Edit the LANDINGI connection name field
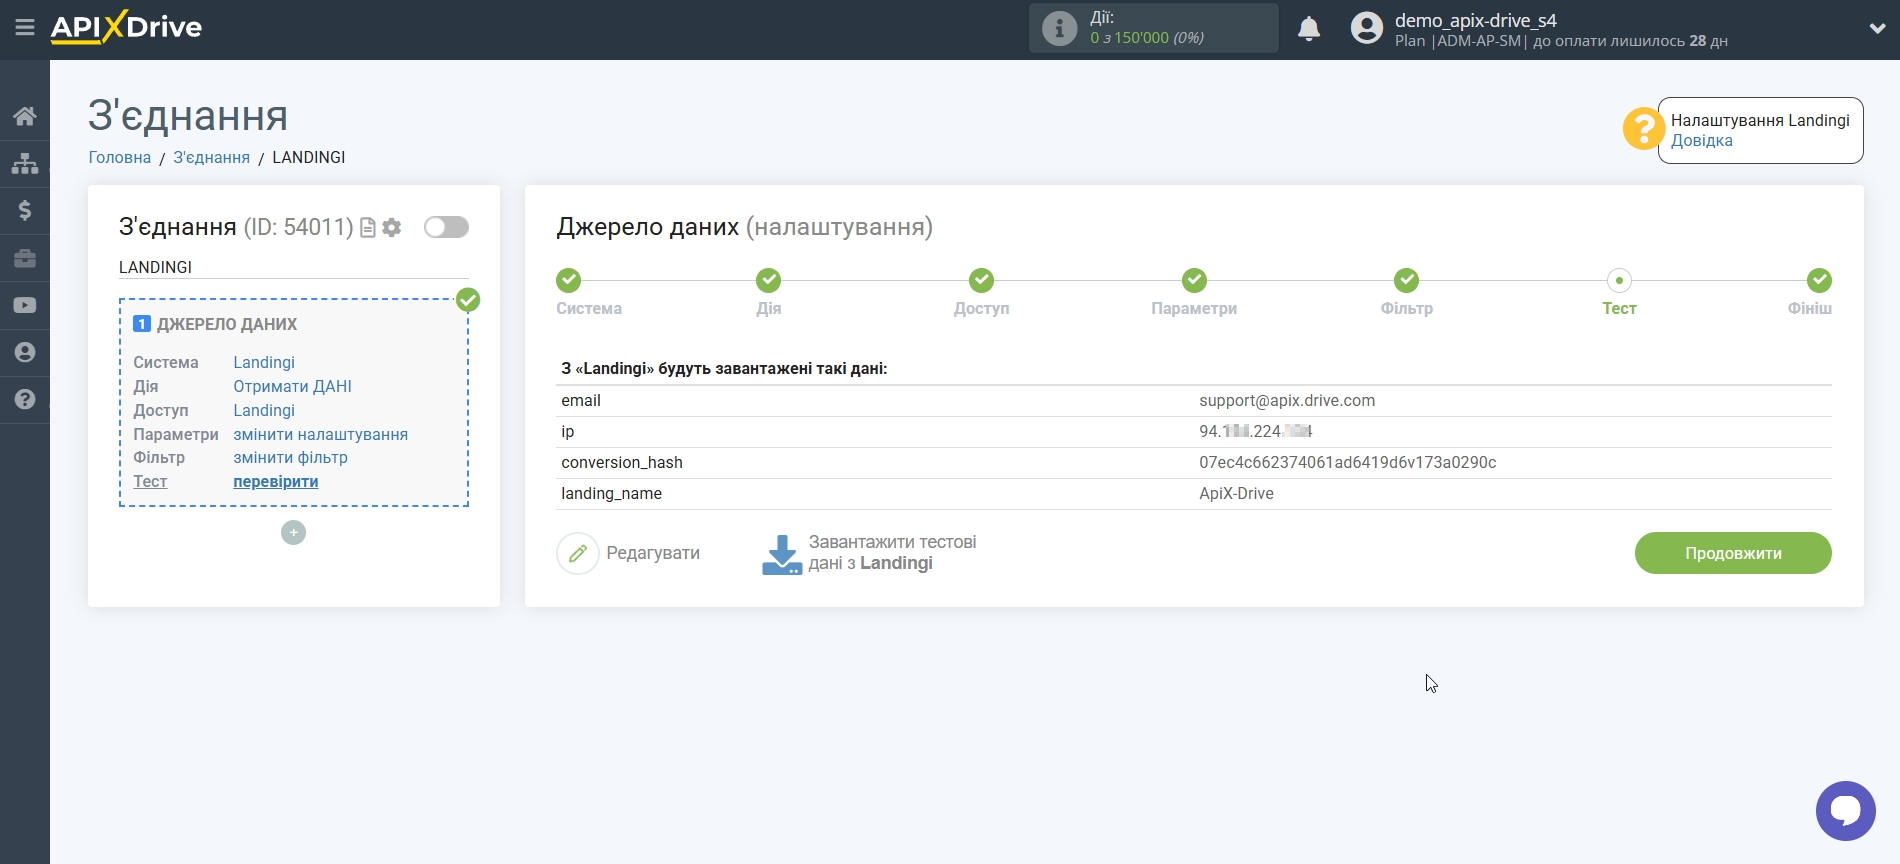1900x864 pixels. [x=293, y=267]
